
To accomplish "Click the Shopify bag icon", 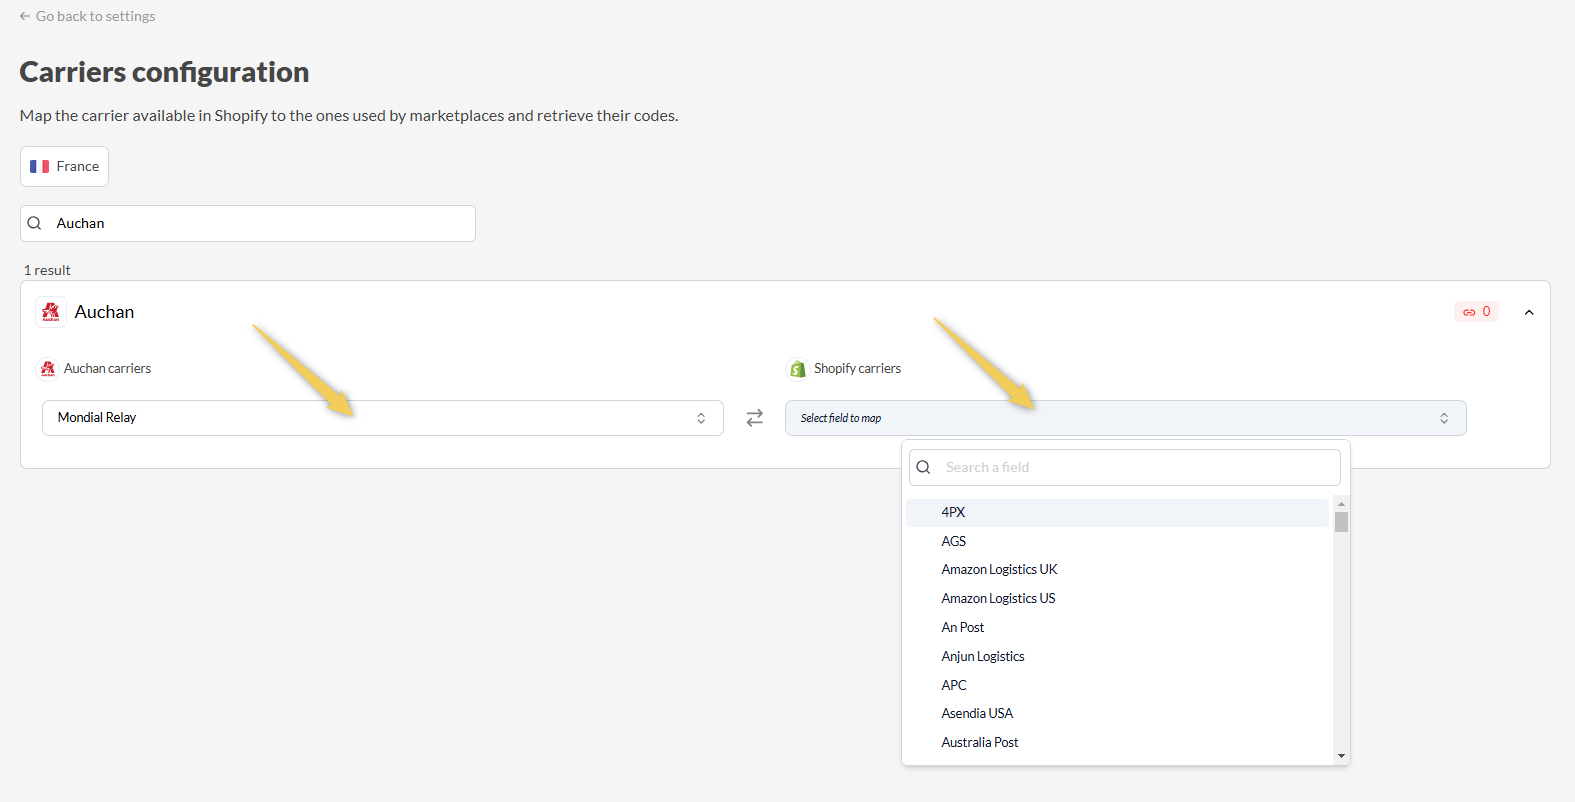I will click(x=797, y=369).
